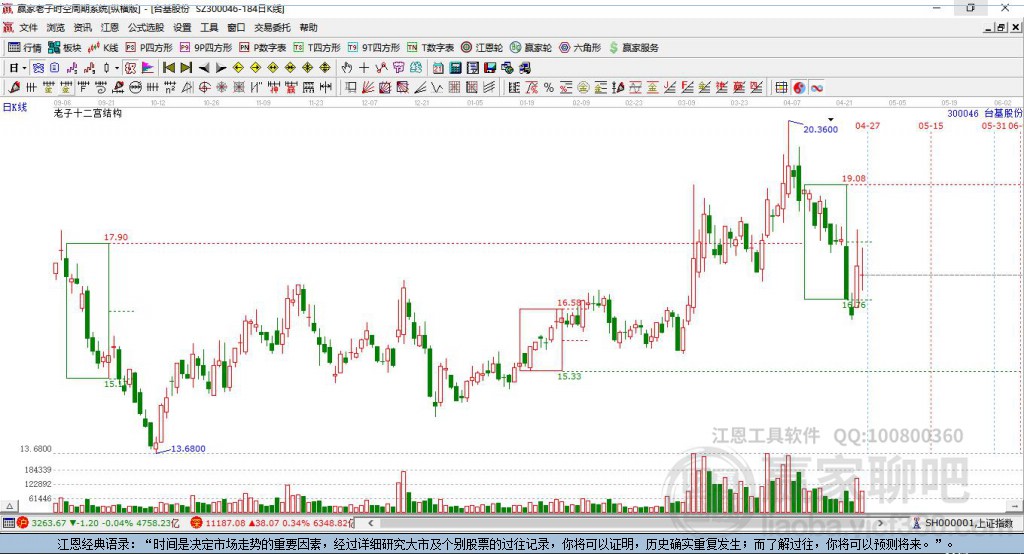Open the 交易委托 menu
1024x554 pixels.
pos(272,27)
